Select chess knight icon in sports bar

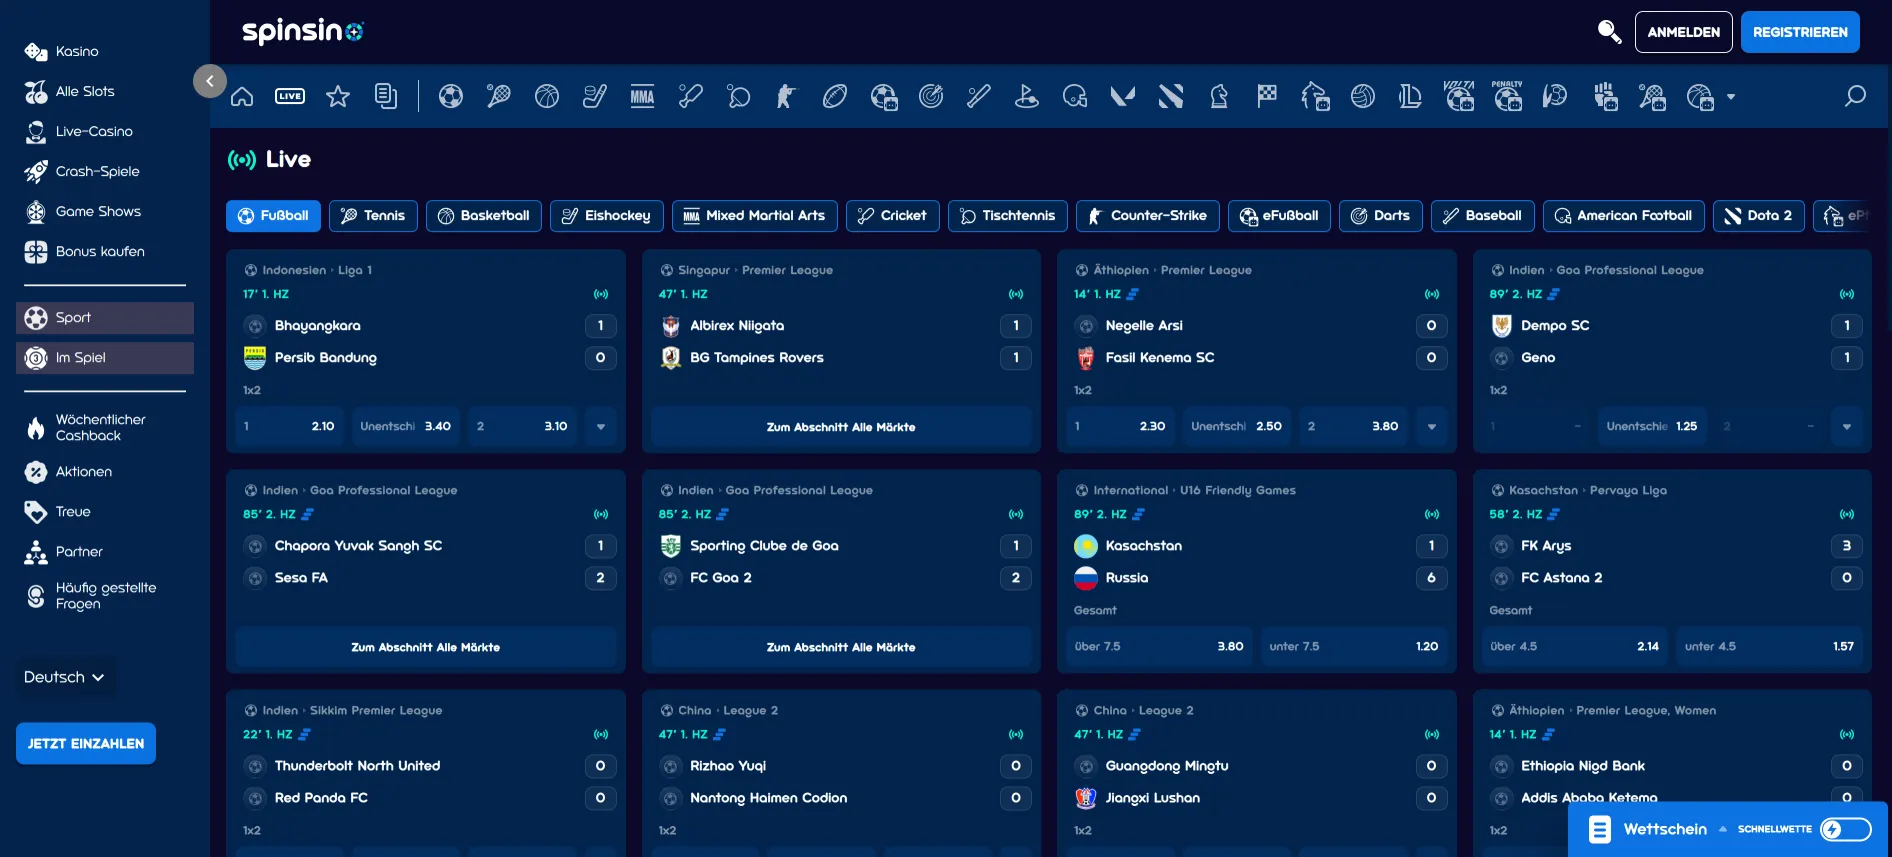[x=1219, y=96]
